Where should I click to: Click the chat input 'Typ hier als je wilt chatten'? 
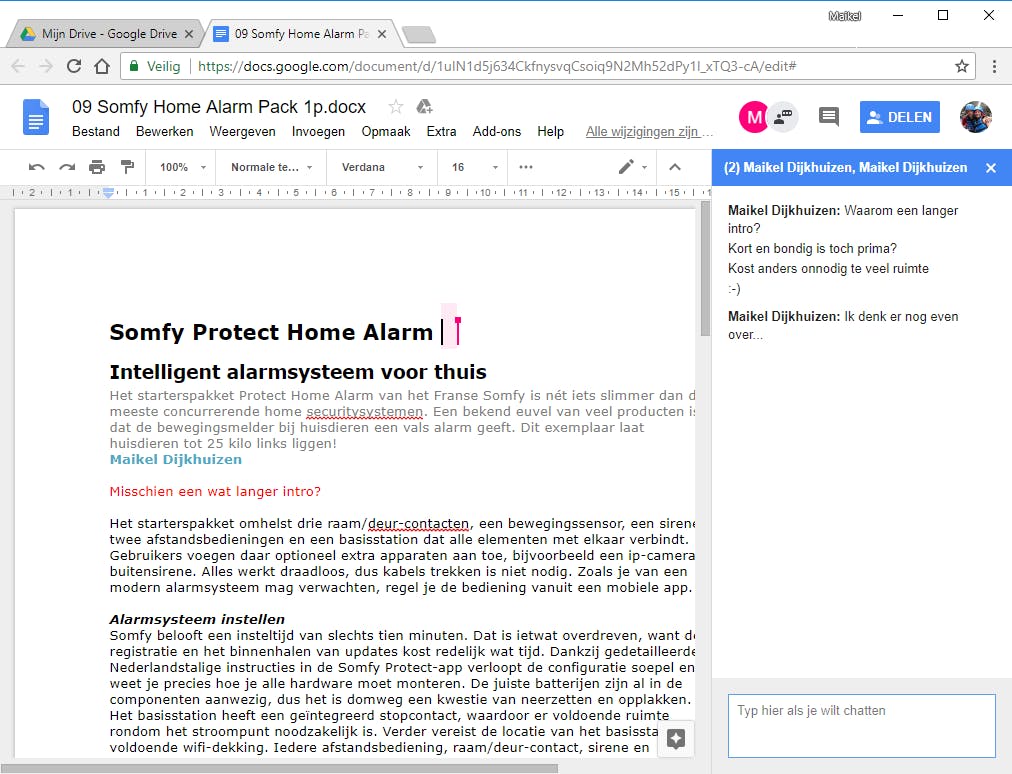(x=862, y=726)
